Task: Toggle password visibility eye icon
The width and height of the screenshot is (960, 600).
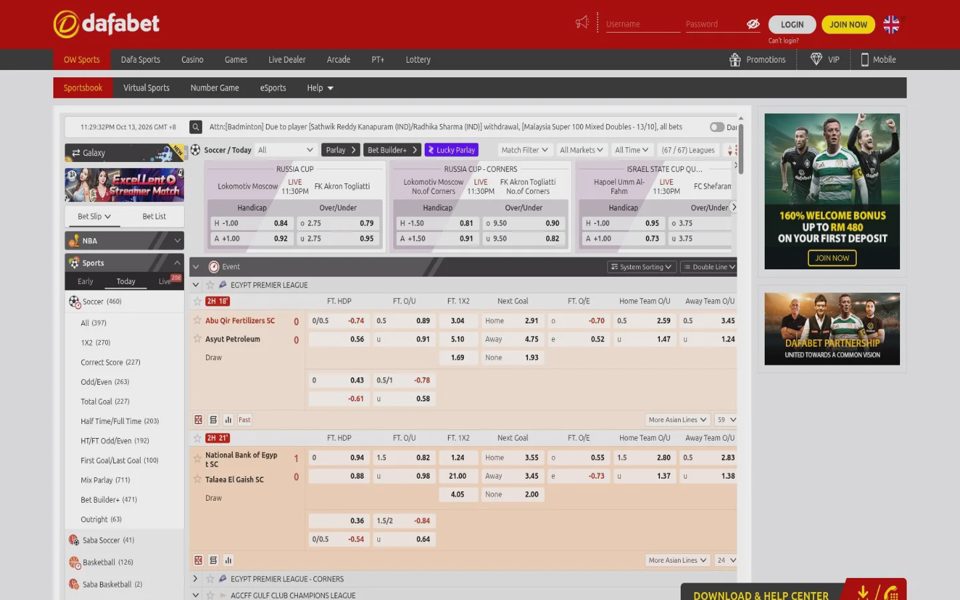Action: click(752, 24)
